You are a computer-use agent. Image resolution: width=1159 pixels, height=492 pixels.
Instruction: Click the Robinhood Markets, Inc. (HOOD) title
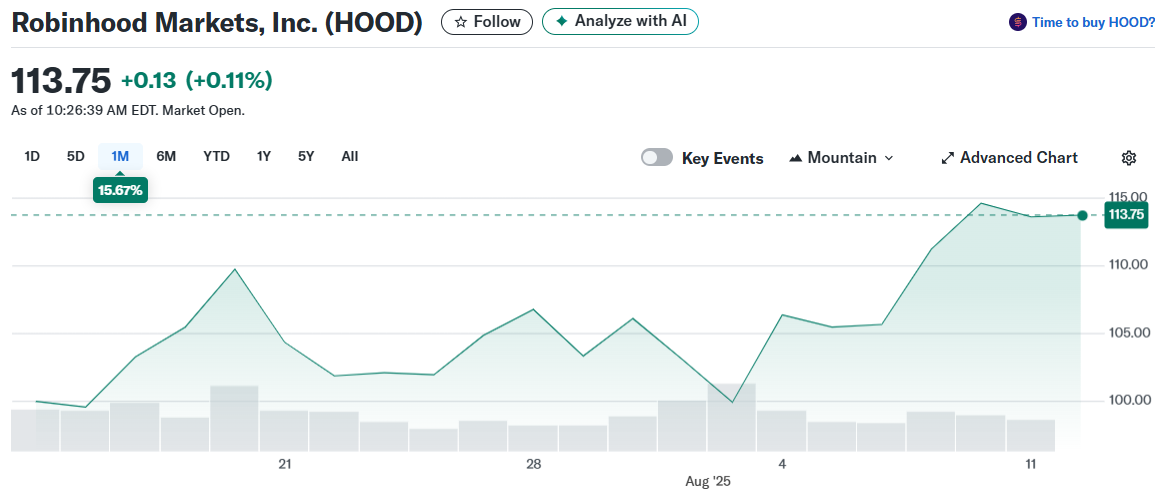pos(217,23)
